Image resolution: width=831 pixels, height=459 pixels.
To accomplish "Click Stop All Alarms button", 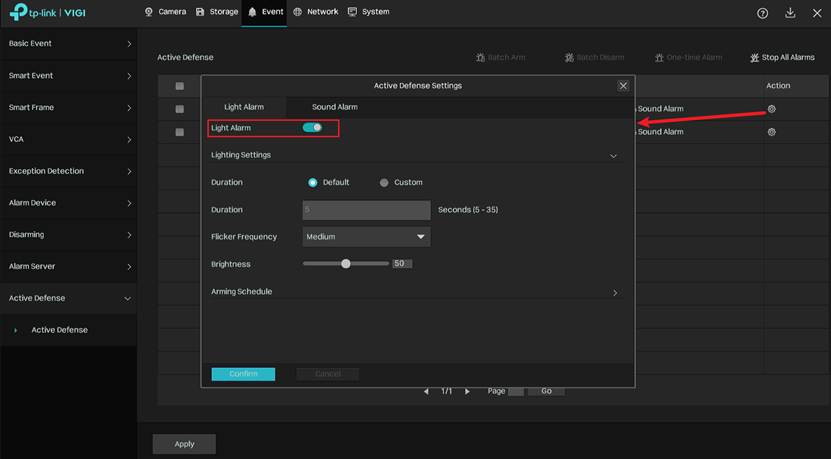I will click(x=782, y=57).
